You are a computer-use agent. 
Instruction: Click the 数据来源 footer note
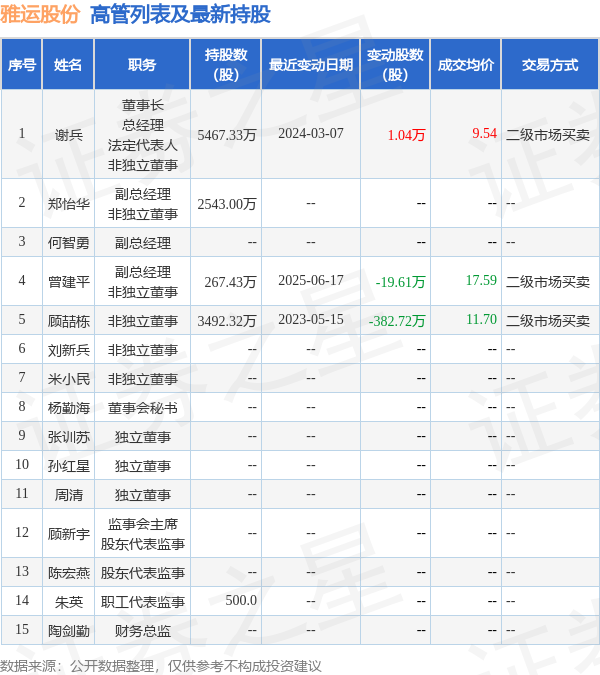click(161, 666)
